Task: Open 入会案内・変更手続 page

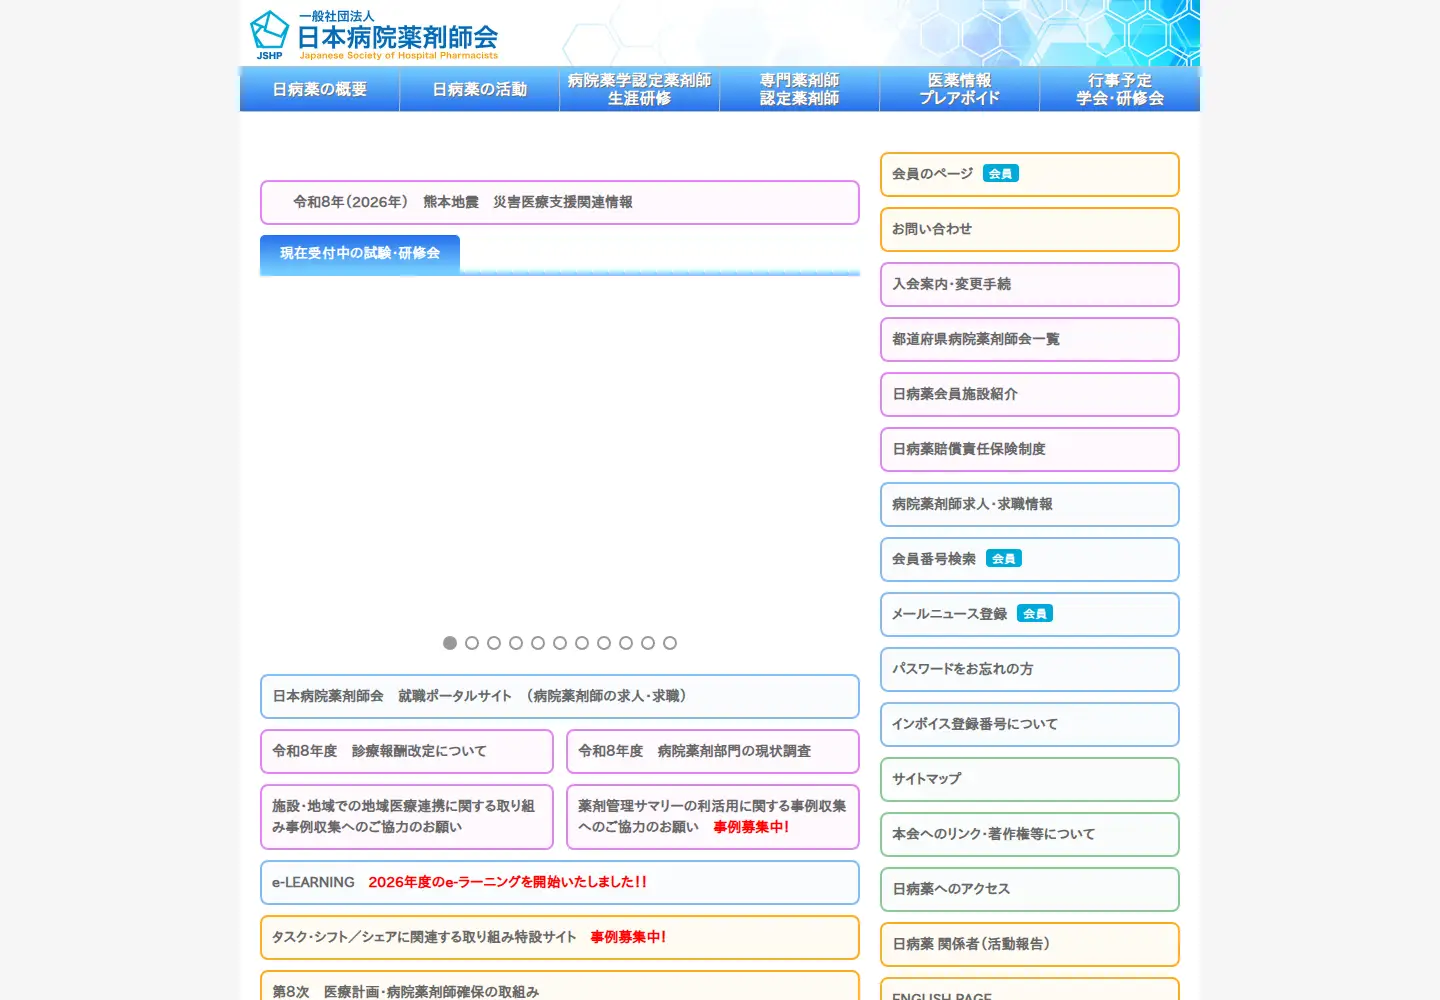Action: tap(1030, 284)
